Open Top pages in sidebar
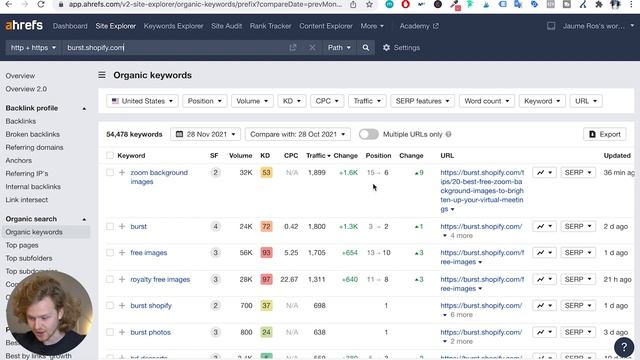Image resolution: width=640 pixels, height=360 pixels. pos(22,245)
